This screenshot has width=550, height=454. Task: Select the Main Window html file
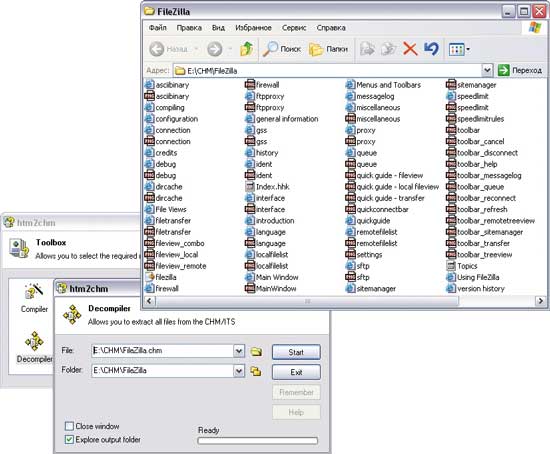272,277
